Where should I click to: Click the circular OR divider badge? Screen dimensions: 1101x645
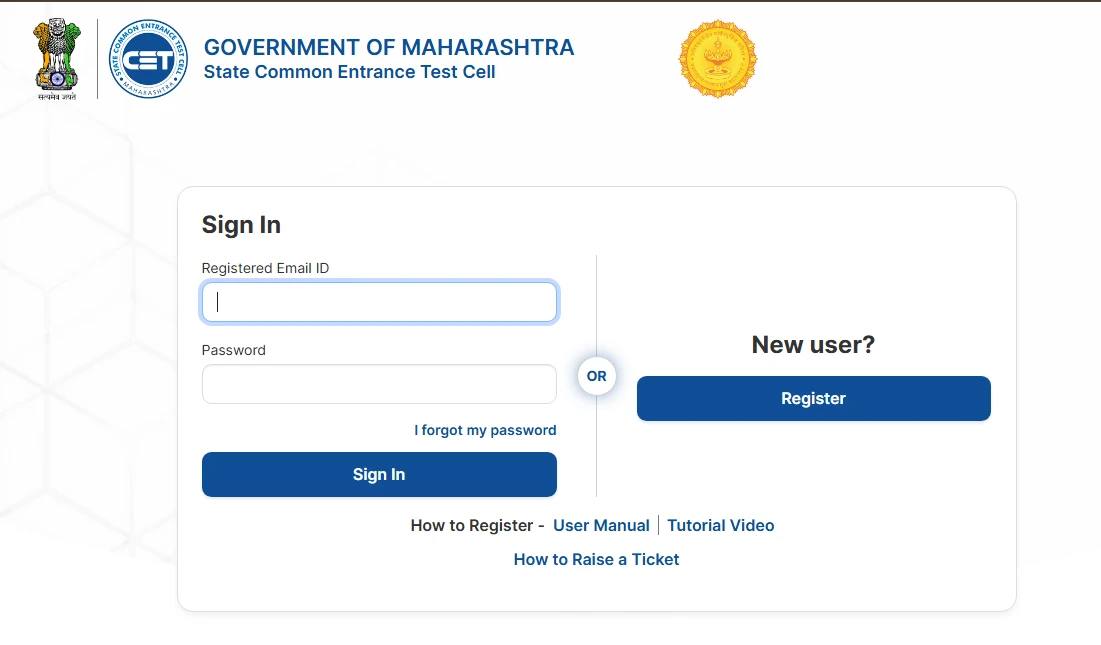(x=596, y=376)
